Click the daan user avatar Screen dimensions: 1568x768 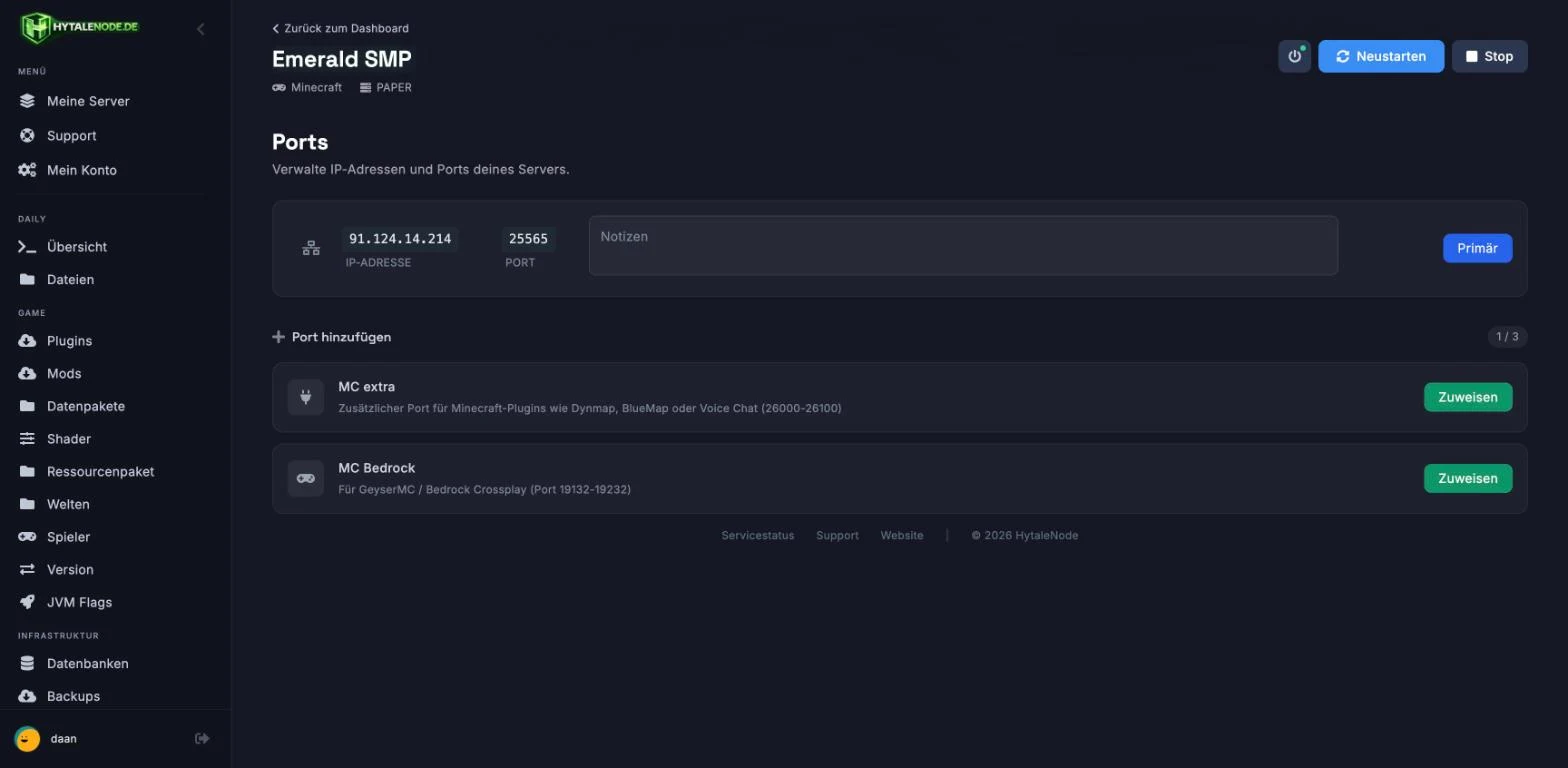point(27,739)
